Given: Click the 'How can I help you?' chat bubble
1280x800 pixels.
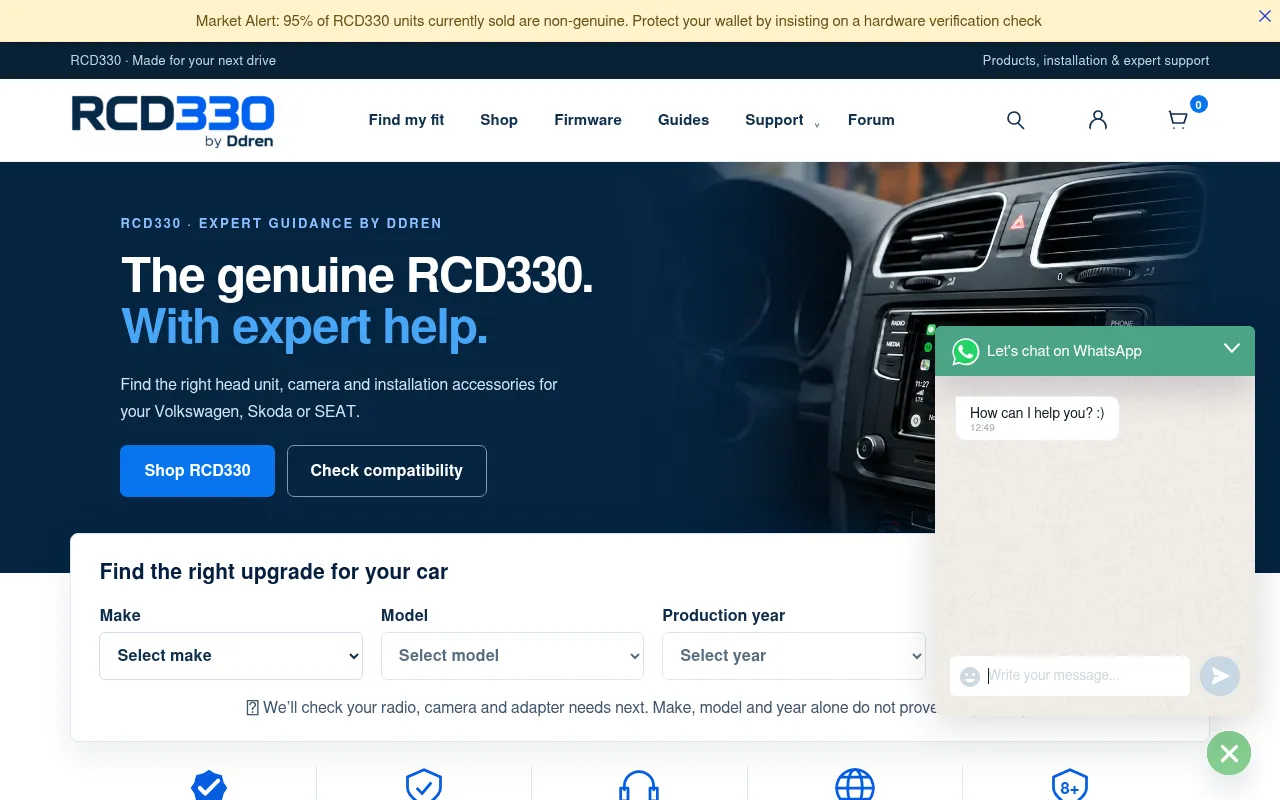Looking at the screenshot, I should tap(1037, 418).
